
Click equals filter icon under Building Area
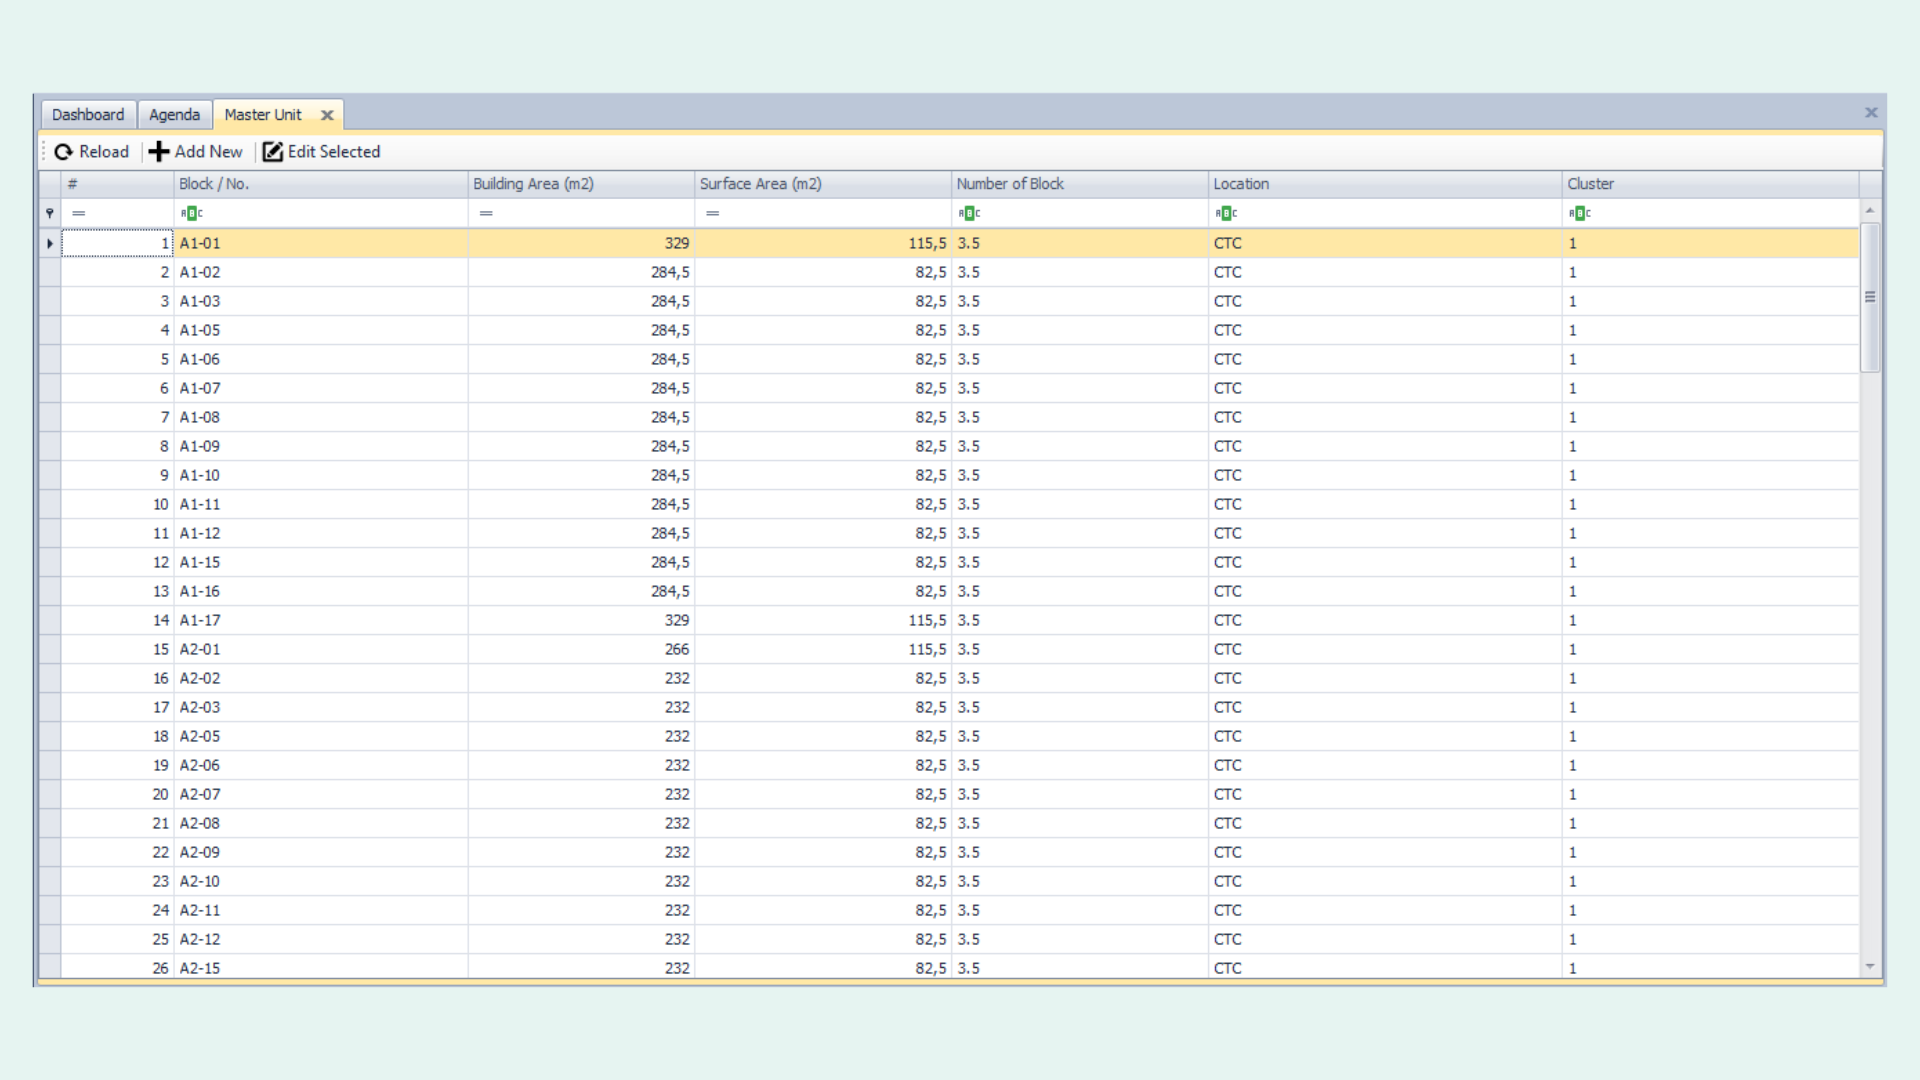point(486,213)
